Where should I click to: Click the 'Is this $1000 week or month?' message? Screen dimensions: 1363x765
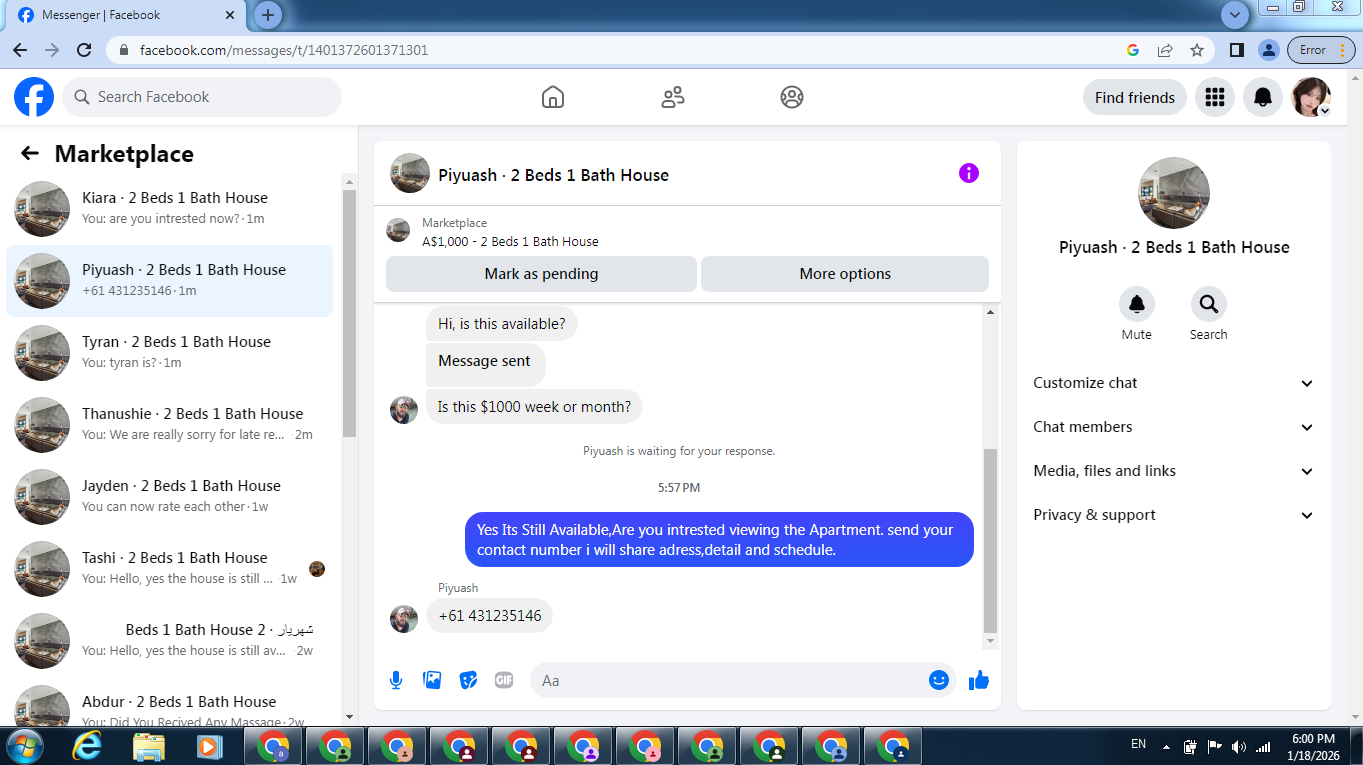pos(534,407)
